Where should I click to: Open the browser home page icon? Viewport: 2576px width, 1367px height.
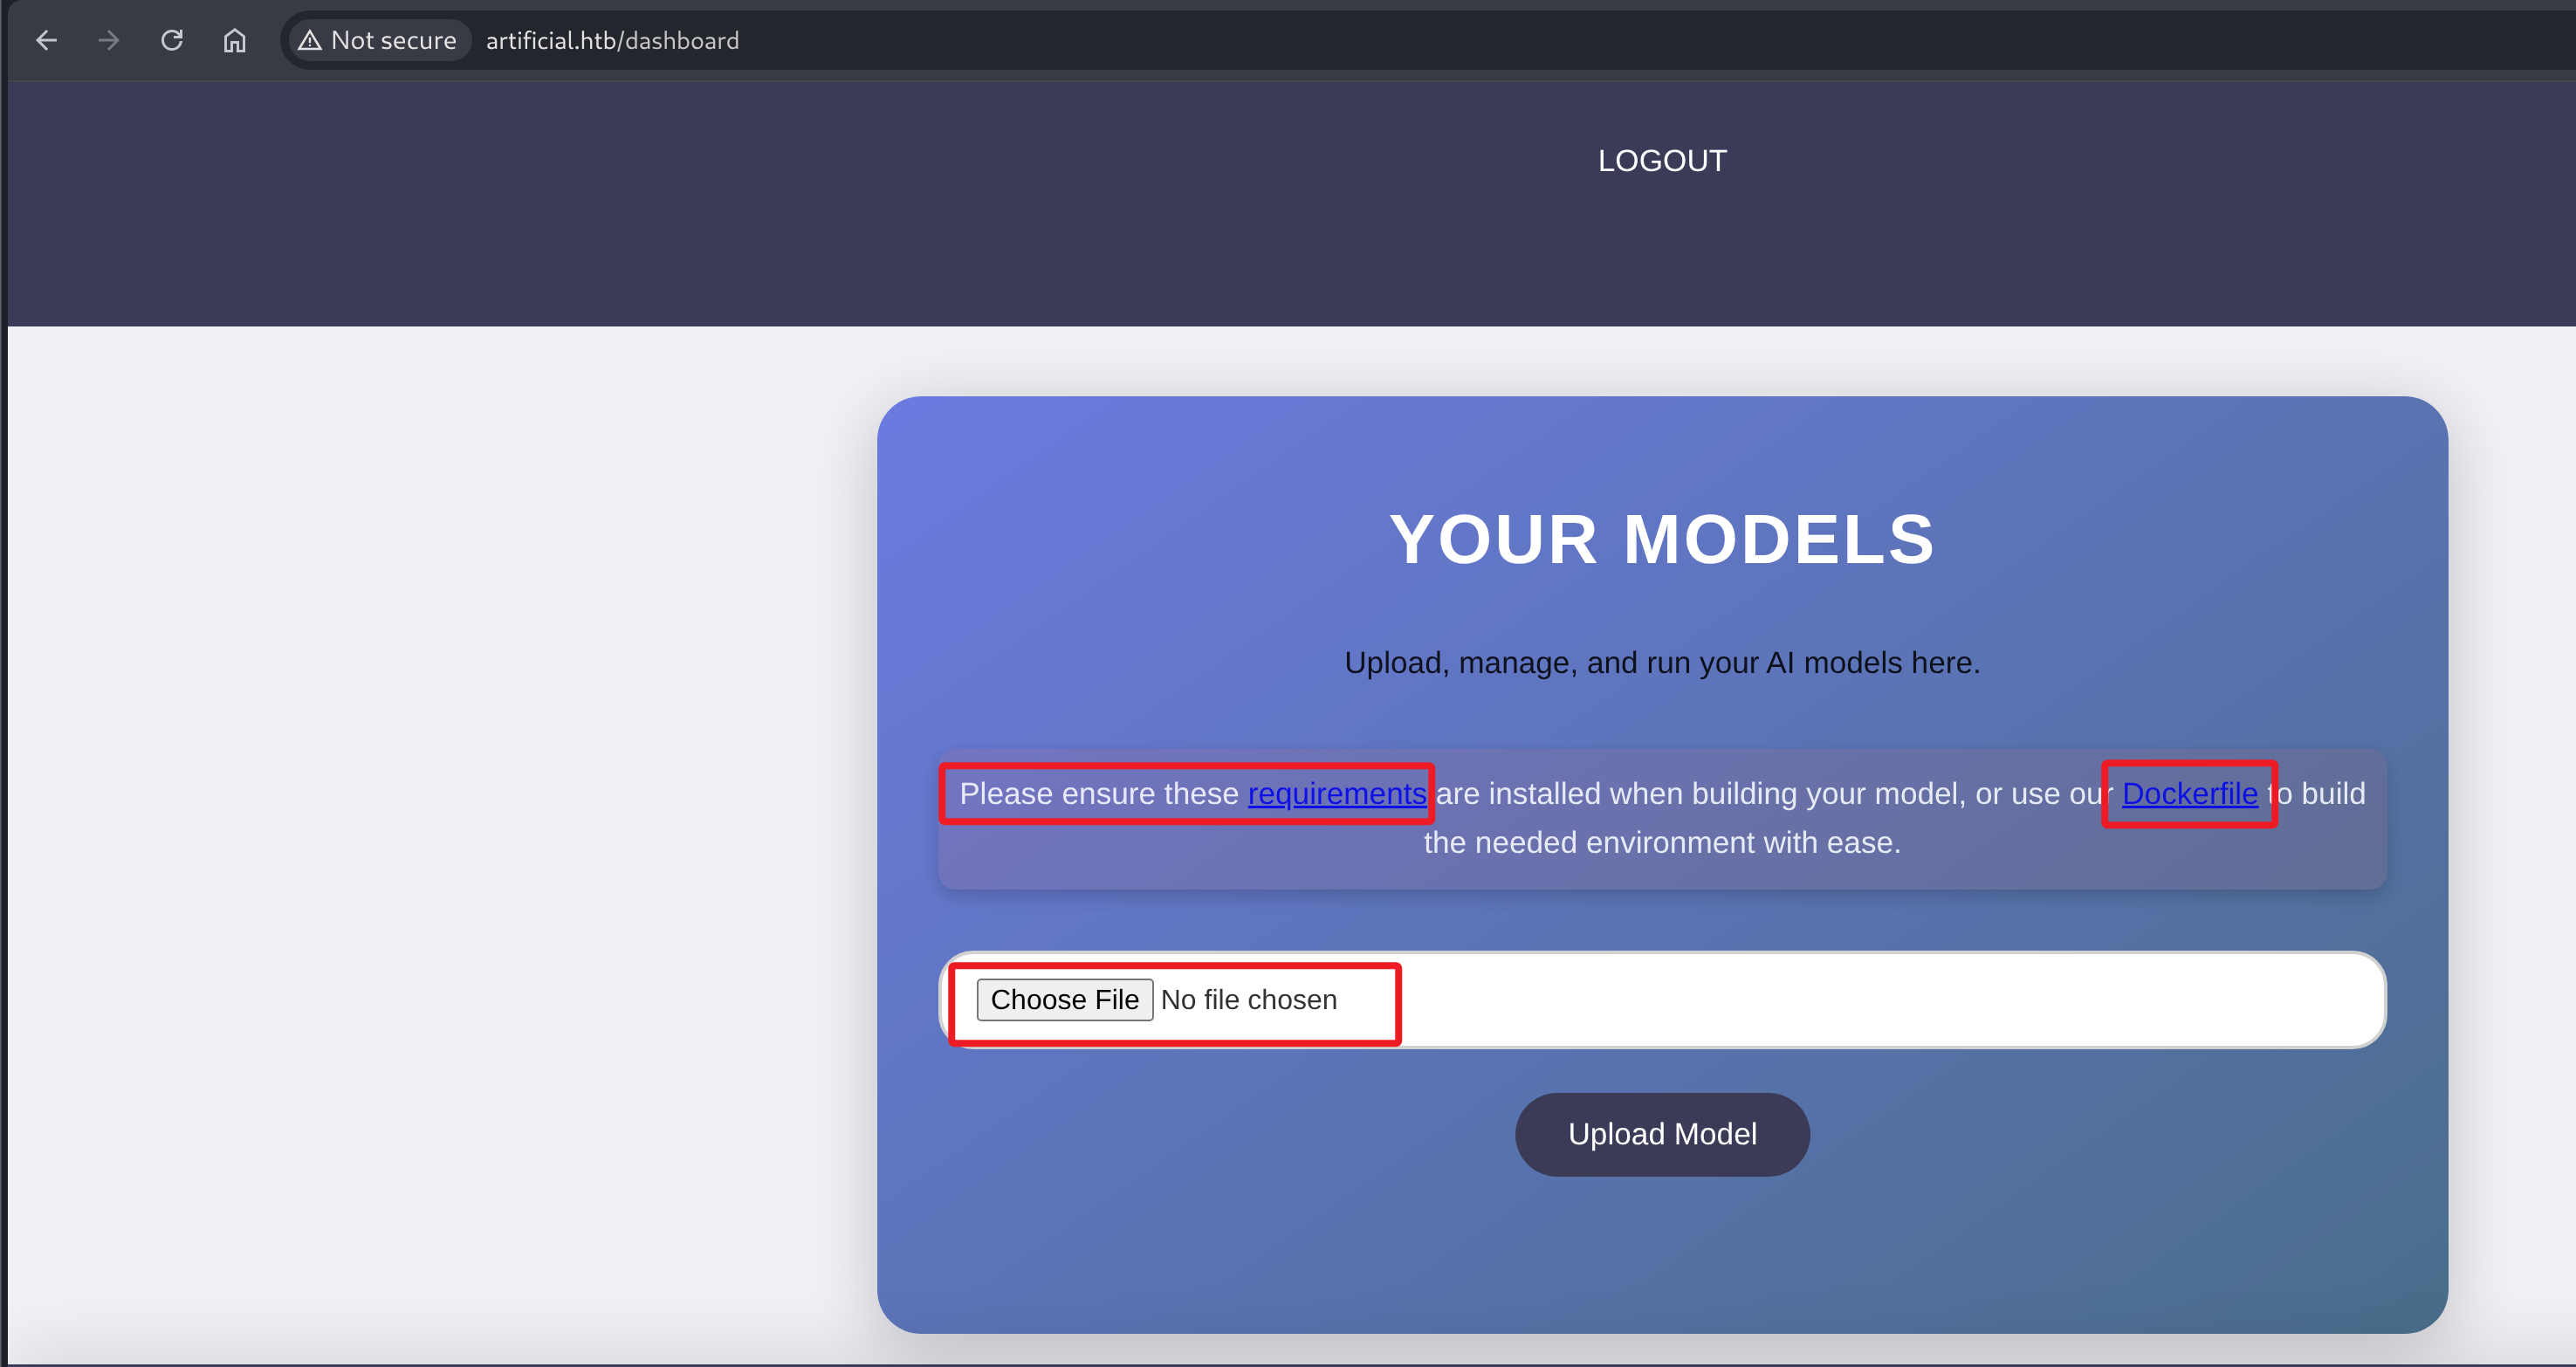pyautogui.click(x=234, y=40)
